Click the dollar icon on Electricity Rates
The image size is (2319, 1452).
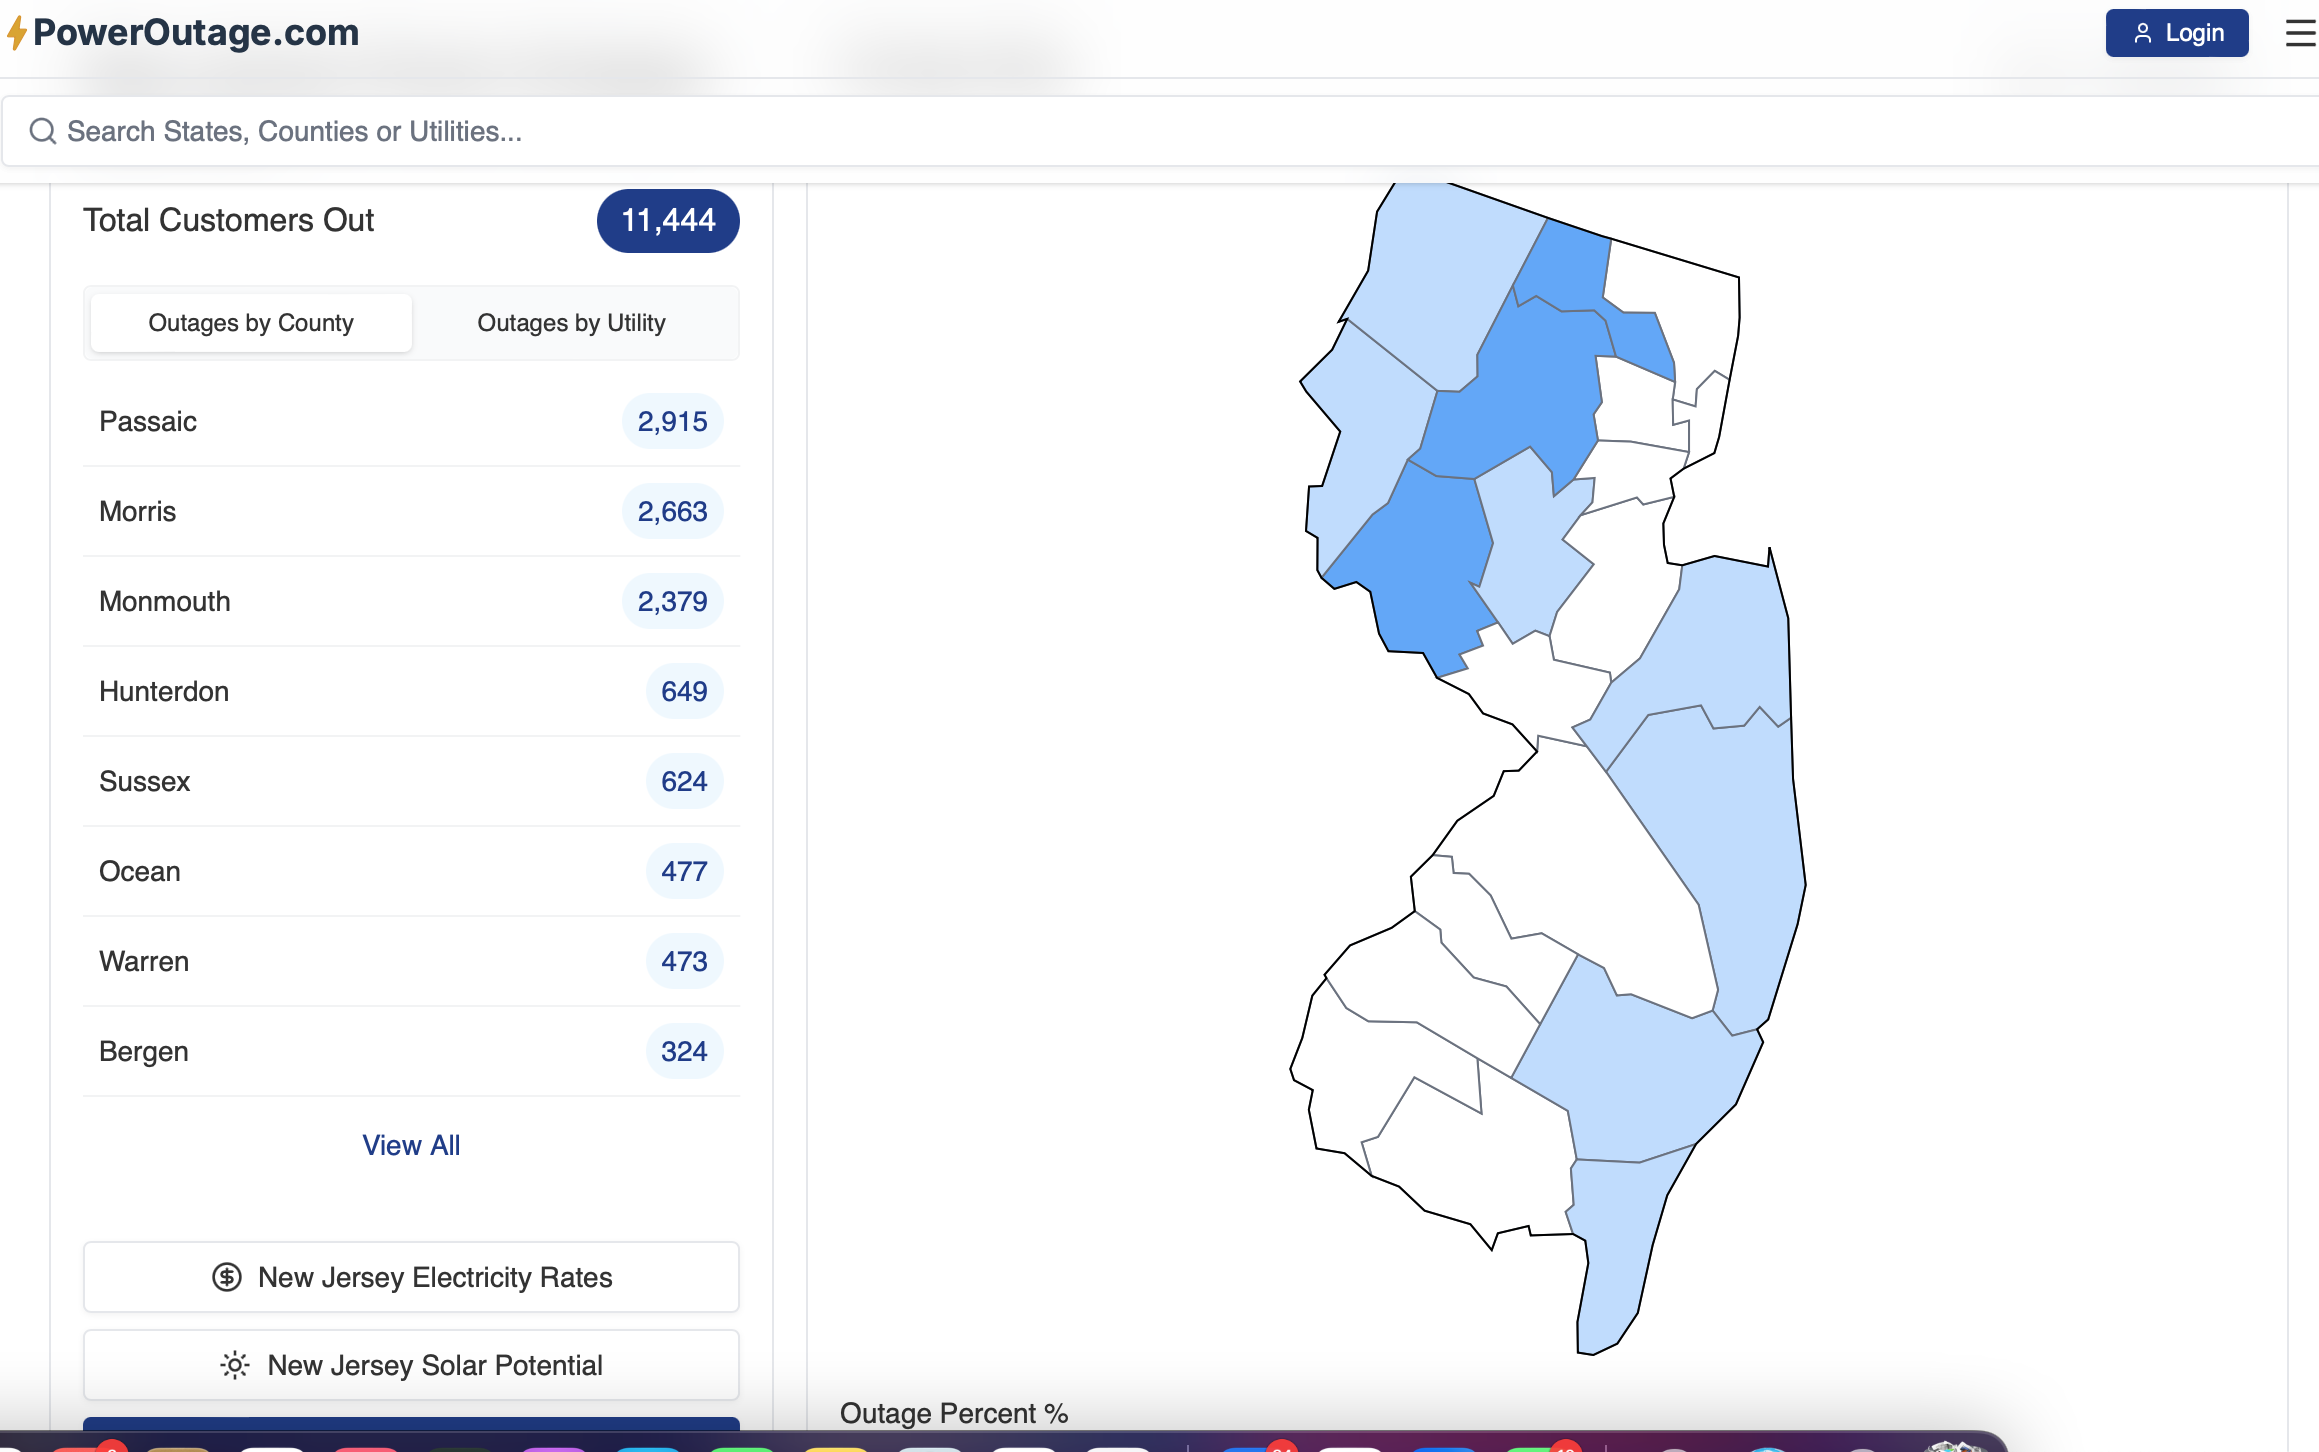point(227,1277)
